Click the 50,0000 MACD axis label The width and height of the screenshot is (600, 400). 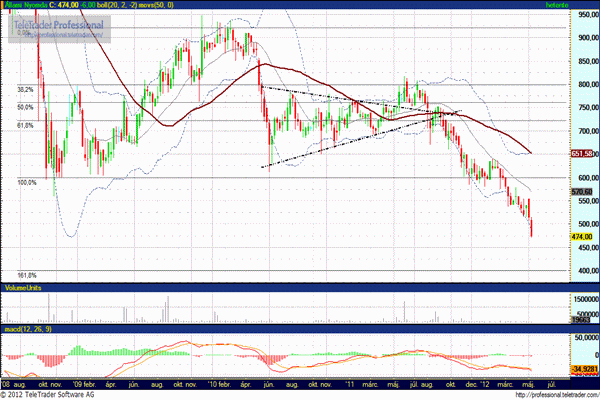coord(586,337)
